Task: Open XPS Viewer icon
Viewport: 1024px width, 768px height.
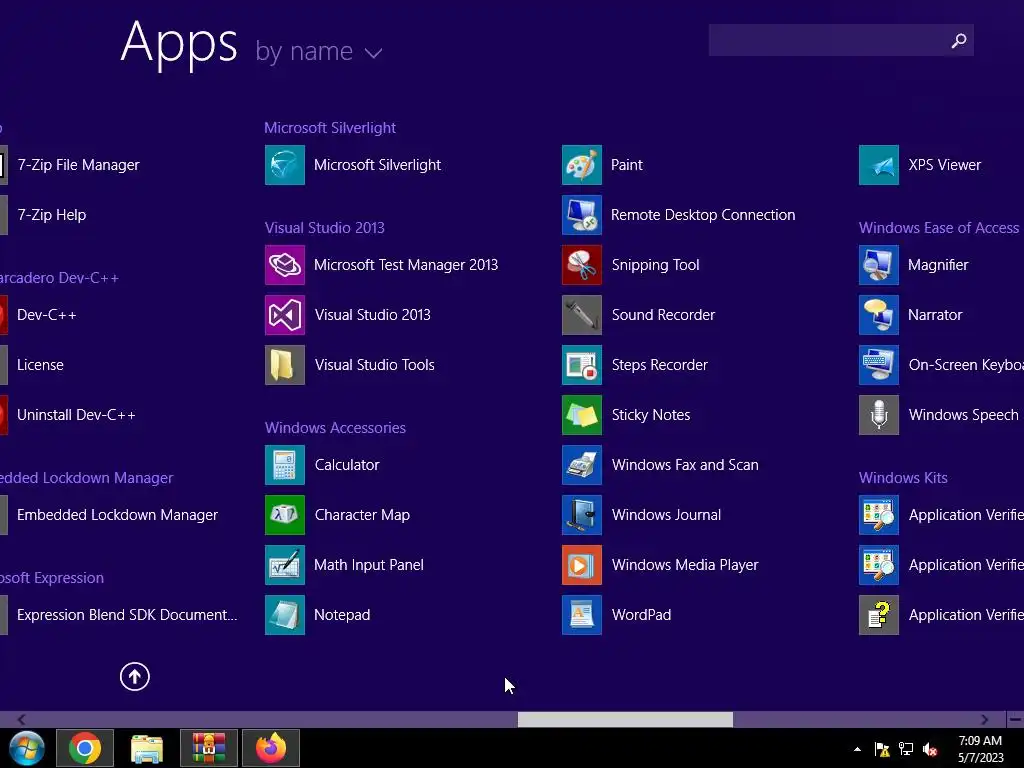Action: [x=879, y=165]
